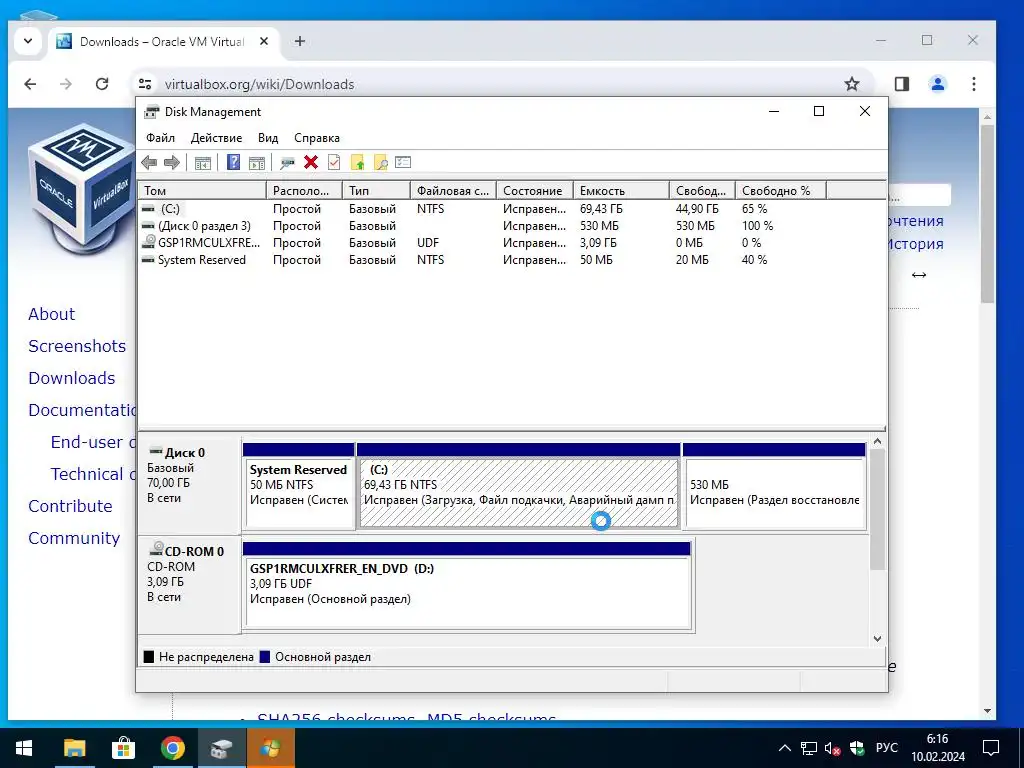Image resolution: width=1024 pixels, height=768 pixels.
Task: Select the GSP1RMCULXFRER_EN_DVD (D:) partition block
Action: pos(467,585)
